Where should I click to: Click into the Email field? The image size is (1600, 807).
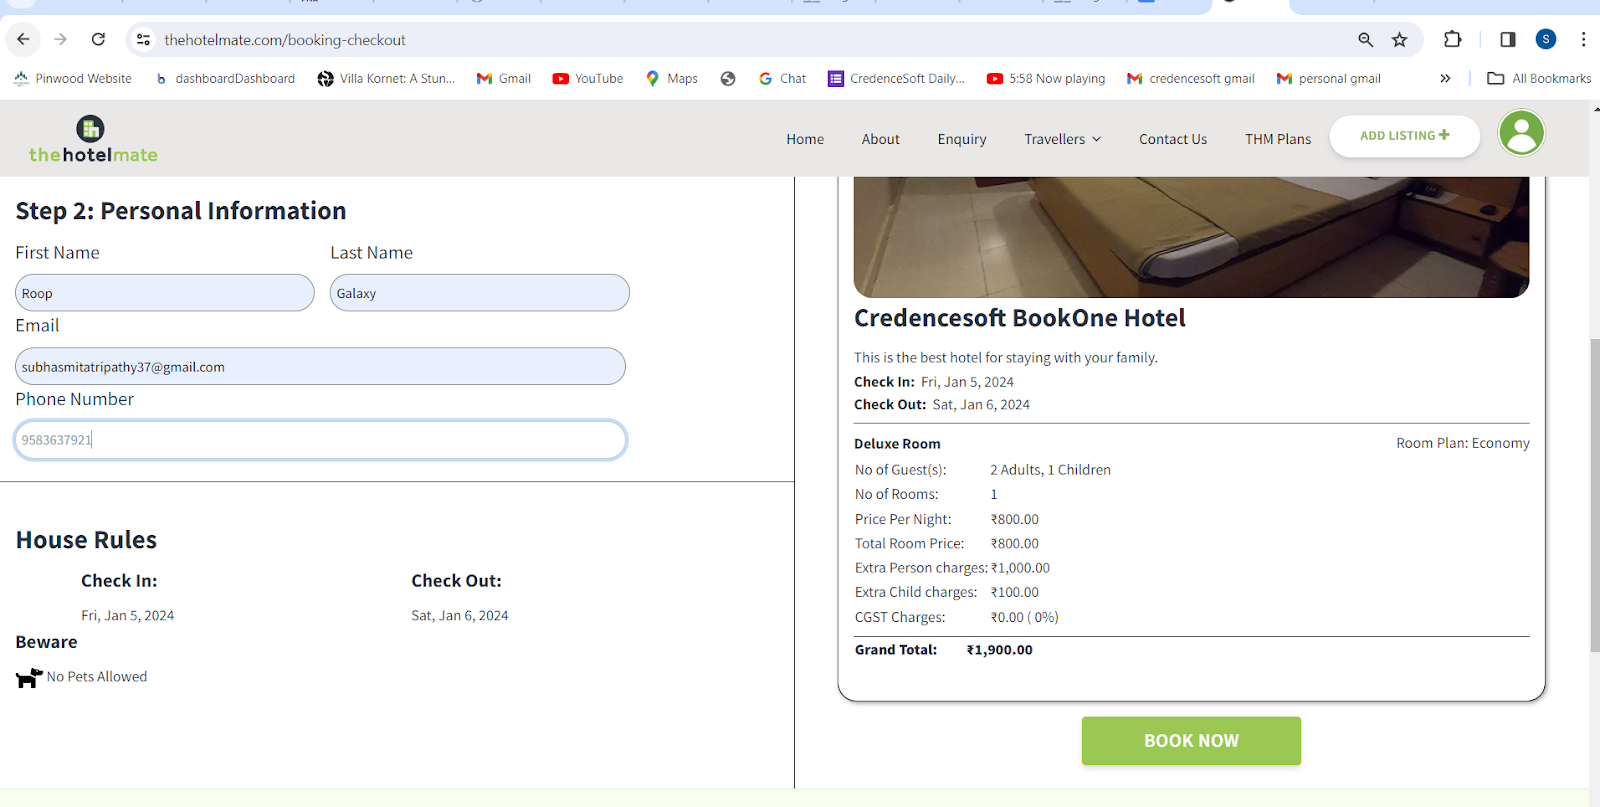pyautogui.click(x=320, y=367)
